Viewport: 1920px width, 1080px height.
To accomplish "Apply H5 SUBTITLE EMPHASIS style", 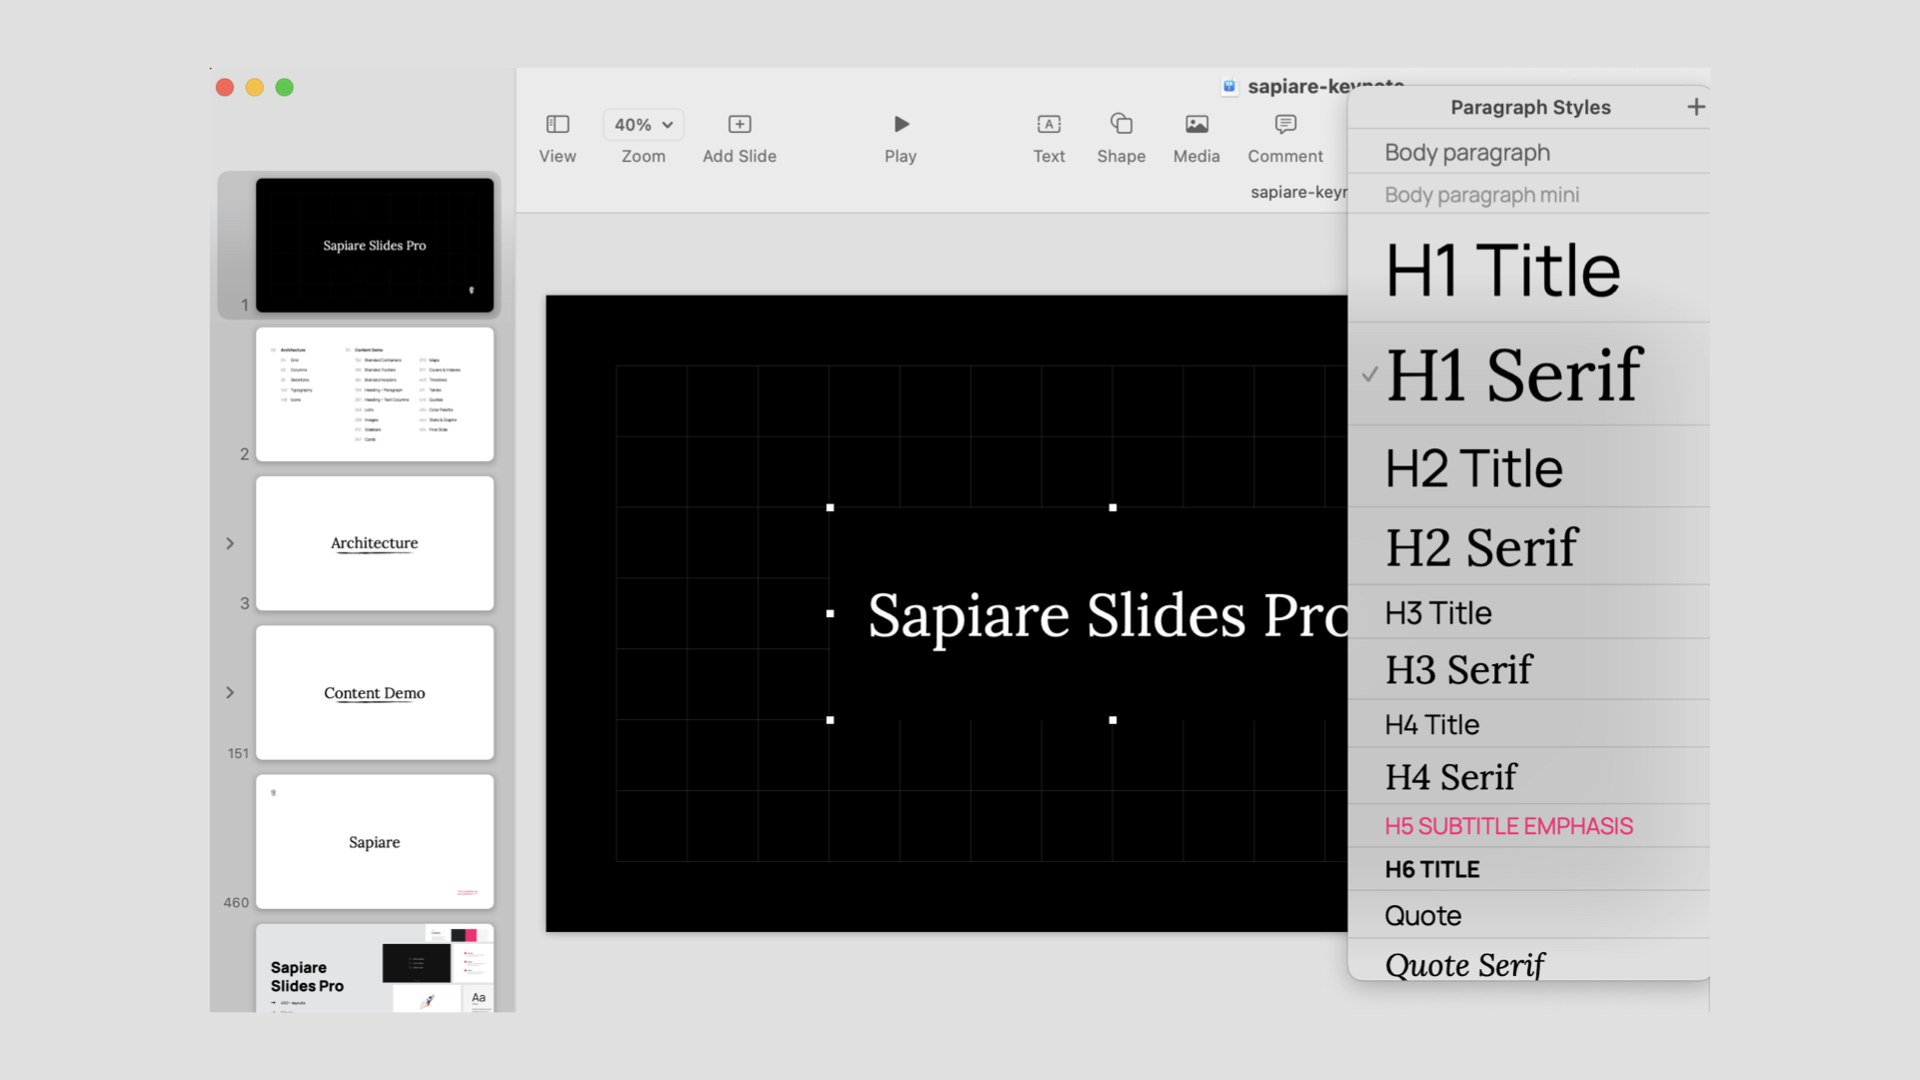I will coord(1528,826).
